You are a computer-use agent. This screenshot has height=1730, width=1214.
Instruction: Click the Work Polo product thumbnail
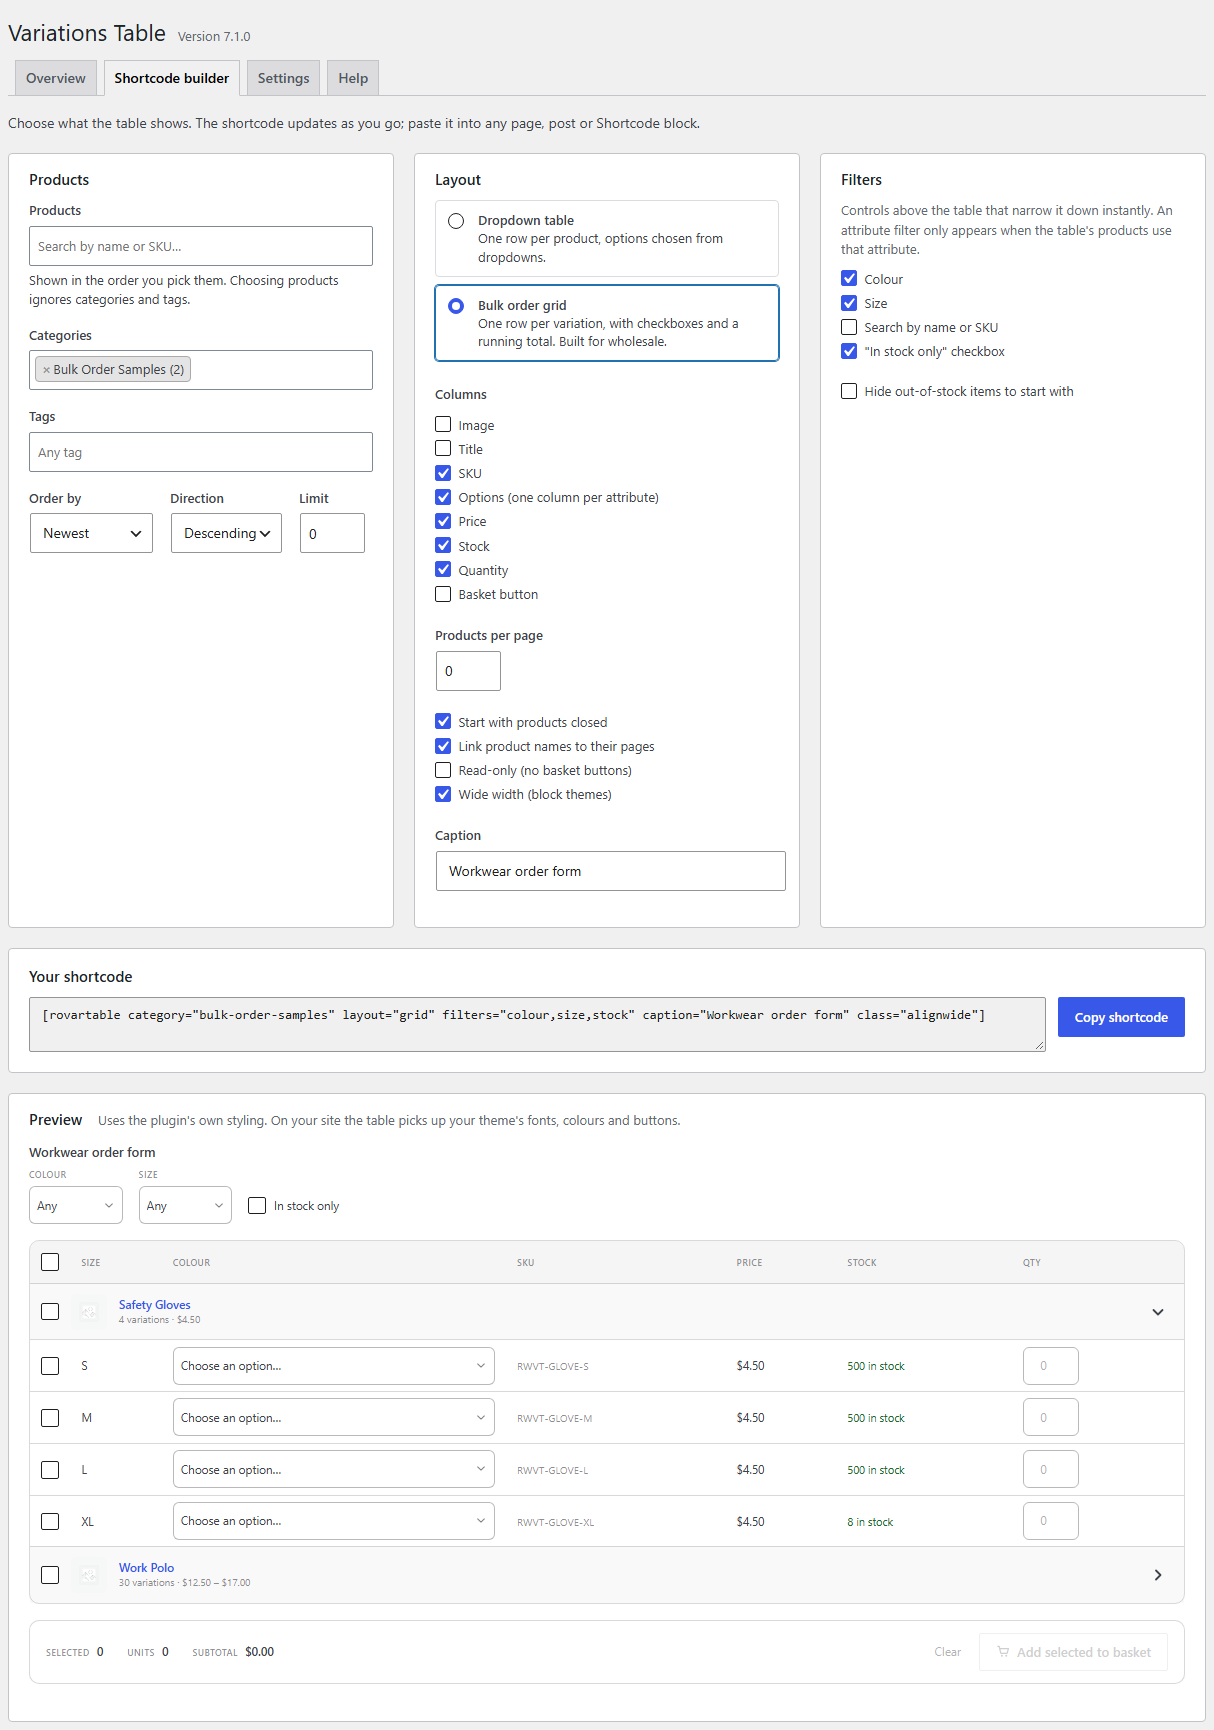[x=90, y=1575]
